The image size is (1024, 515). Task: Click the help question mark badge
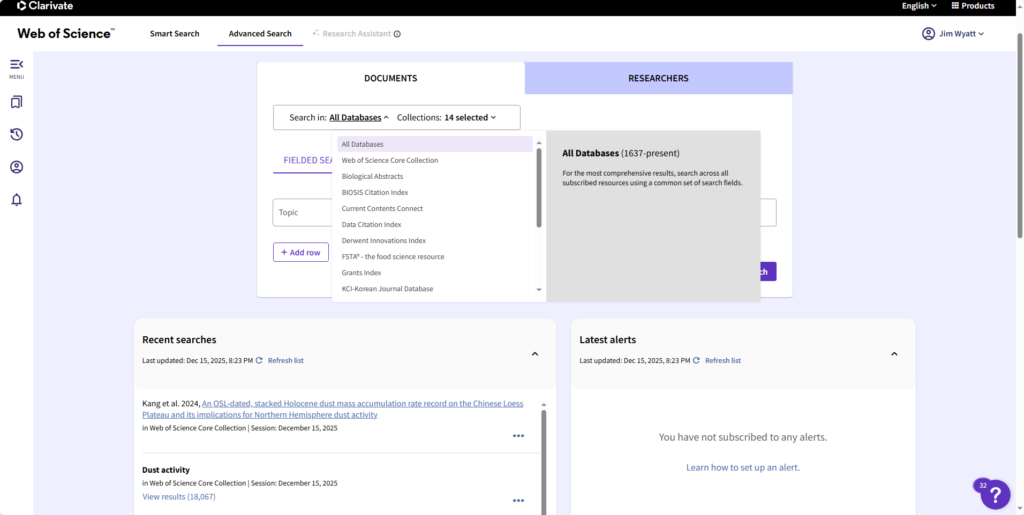994,494
